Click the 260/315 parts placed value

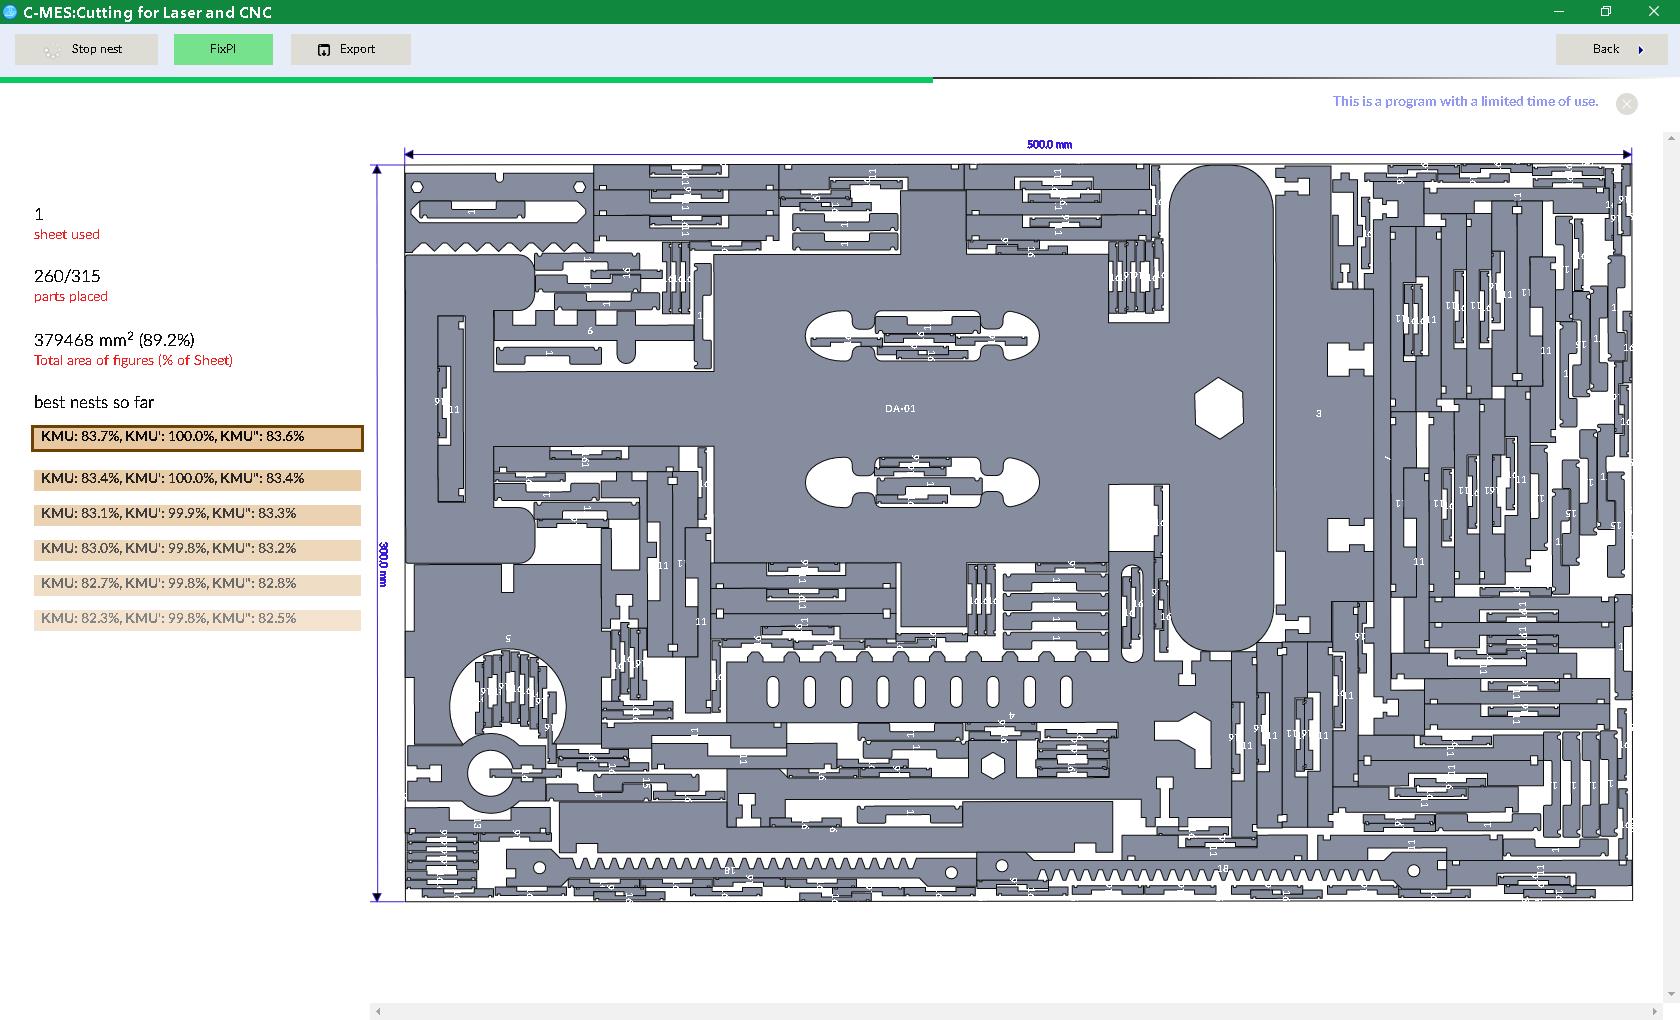[x=67, y=276]
